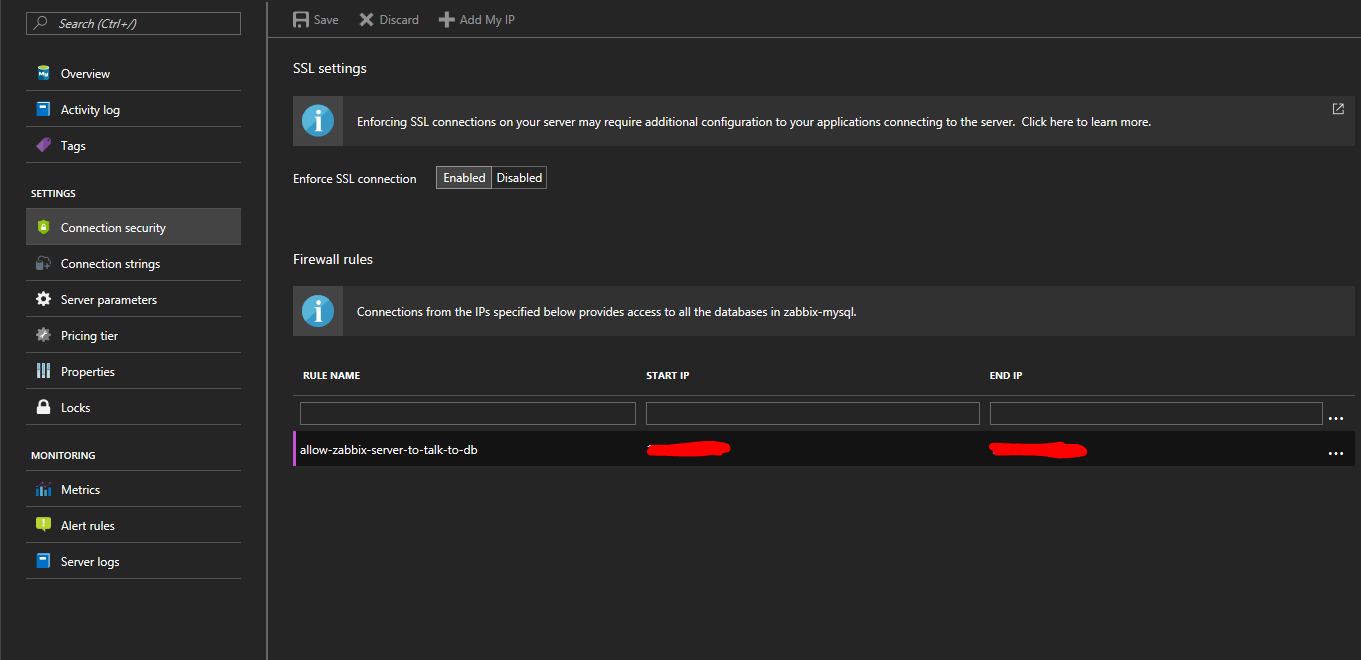
Task: Open ellipsis menu for new rule row
Action: tap(1336, 418)
